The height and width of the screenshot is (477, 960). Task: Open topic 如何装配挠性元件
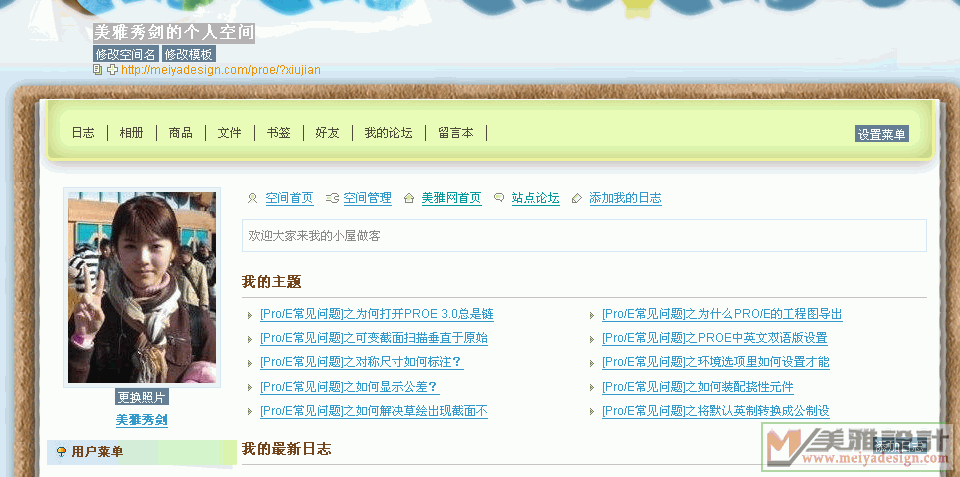(698, 387)
